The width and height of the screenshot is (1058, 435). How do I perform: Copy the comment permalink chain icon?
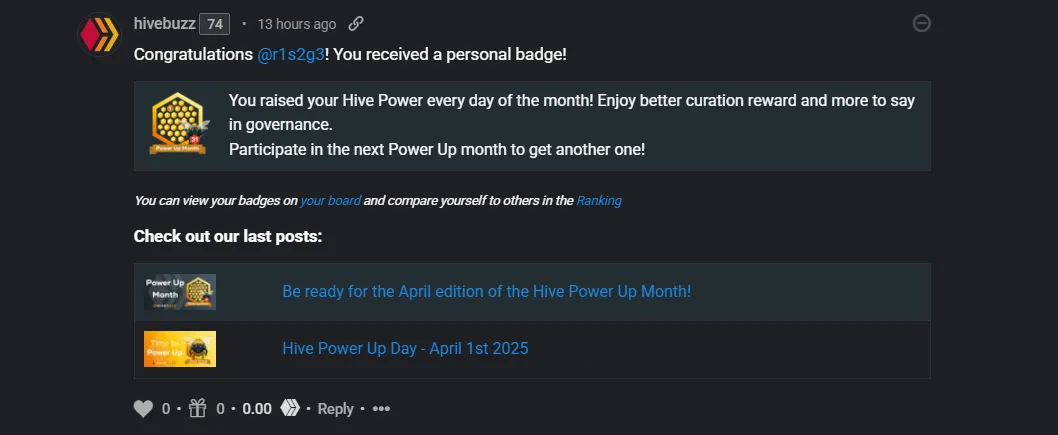pos(356,24)
